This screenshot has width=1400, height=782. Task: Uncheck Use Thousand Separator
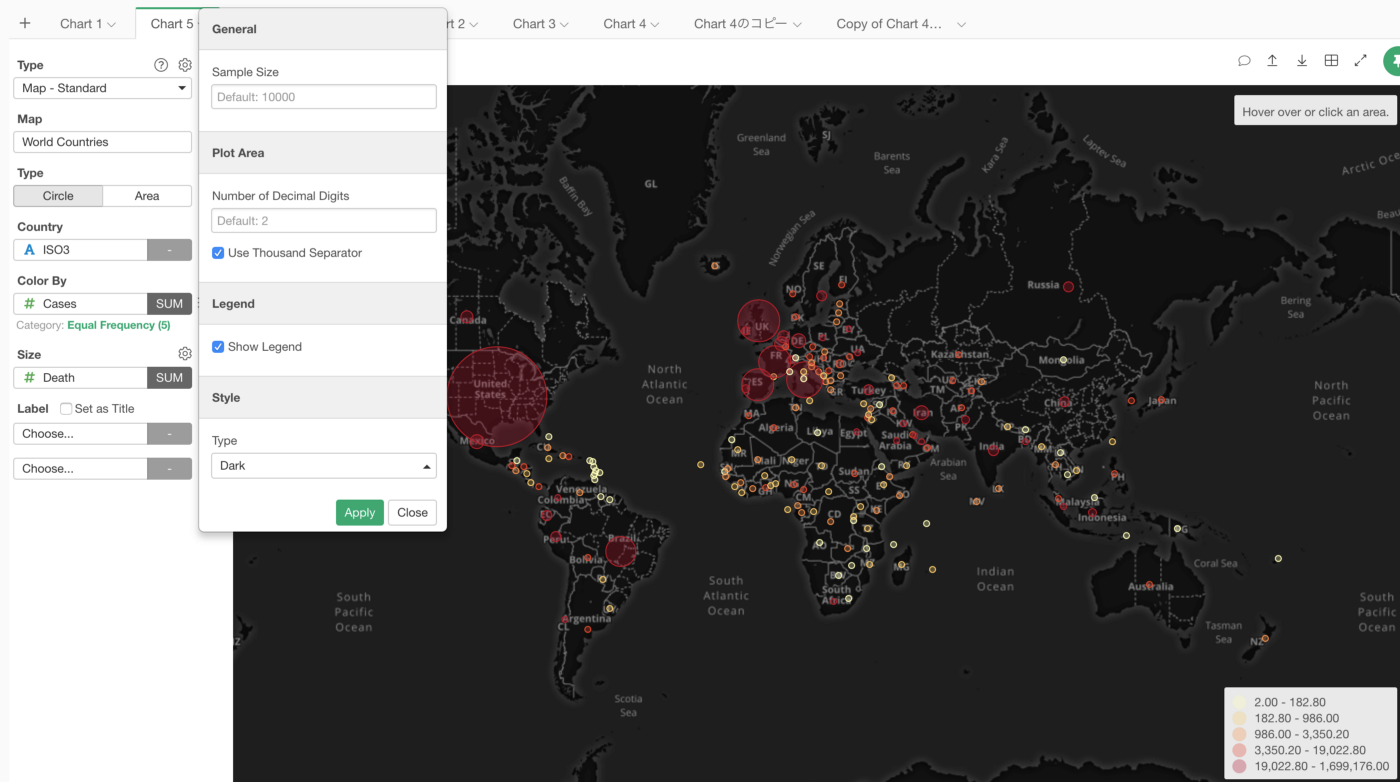click(x=218, y=253)
